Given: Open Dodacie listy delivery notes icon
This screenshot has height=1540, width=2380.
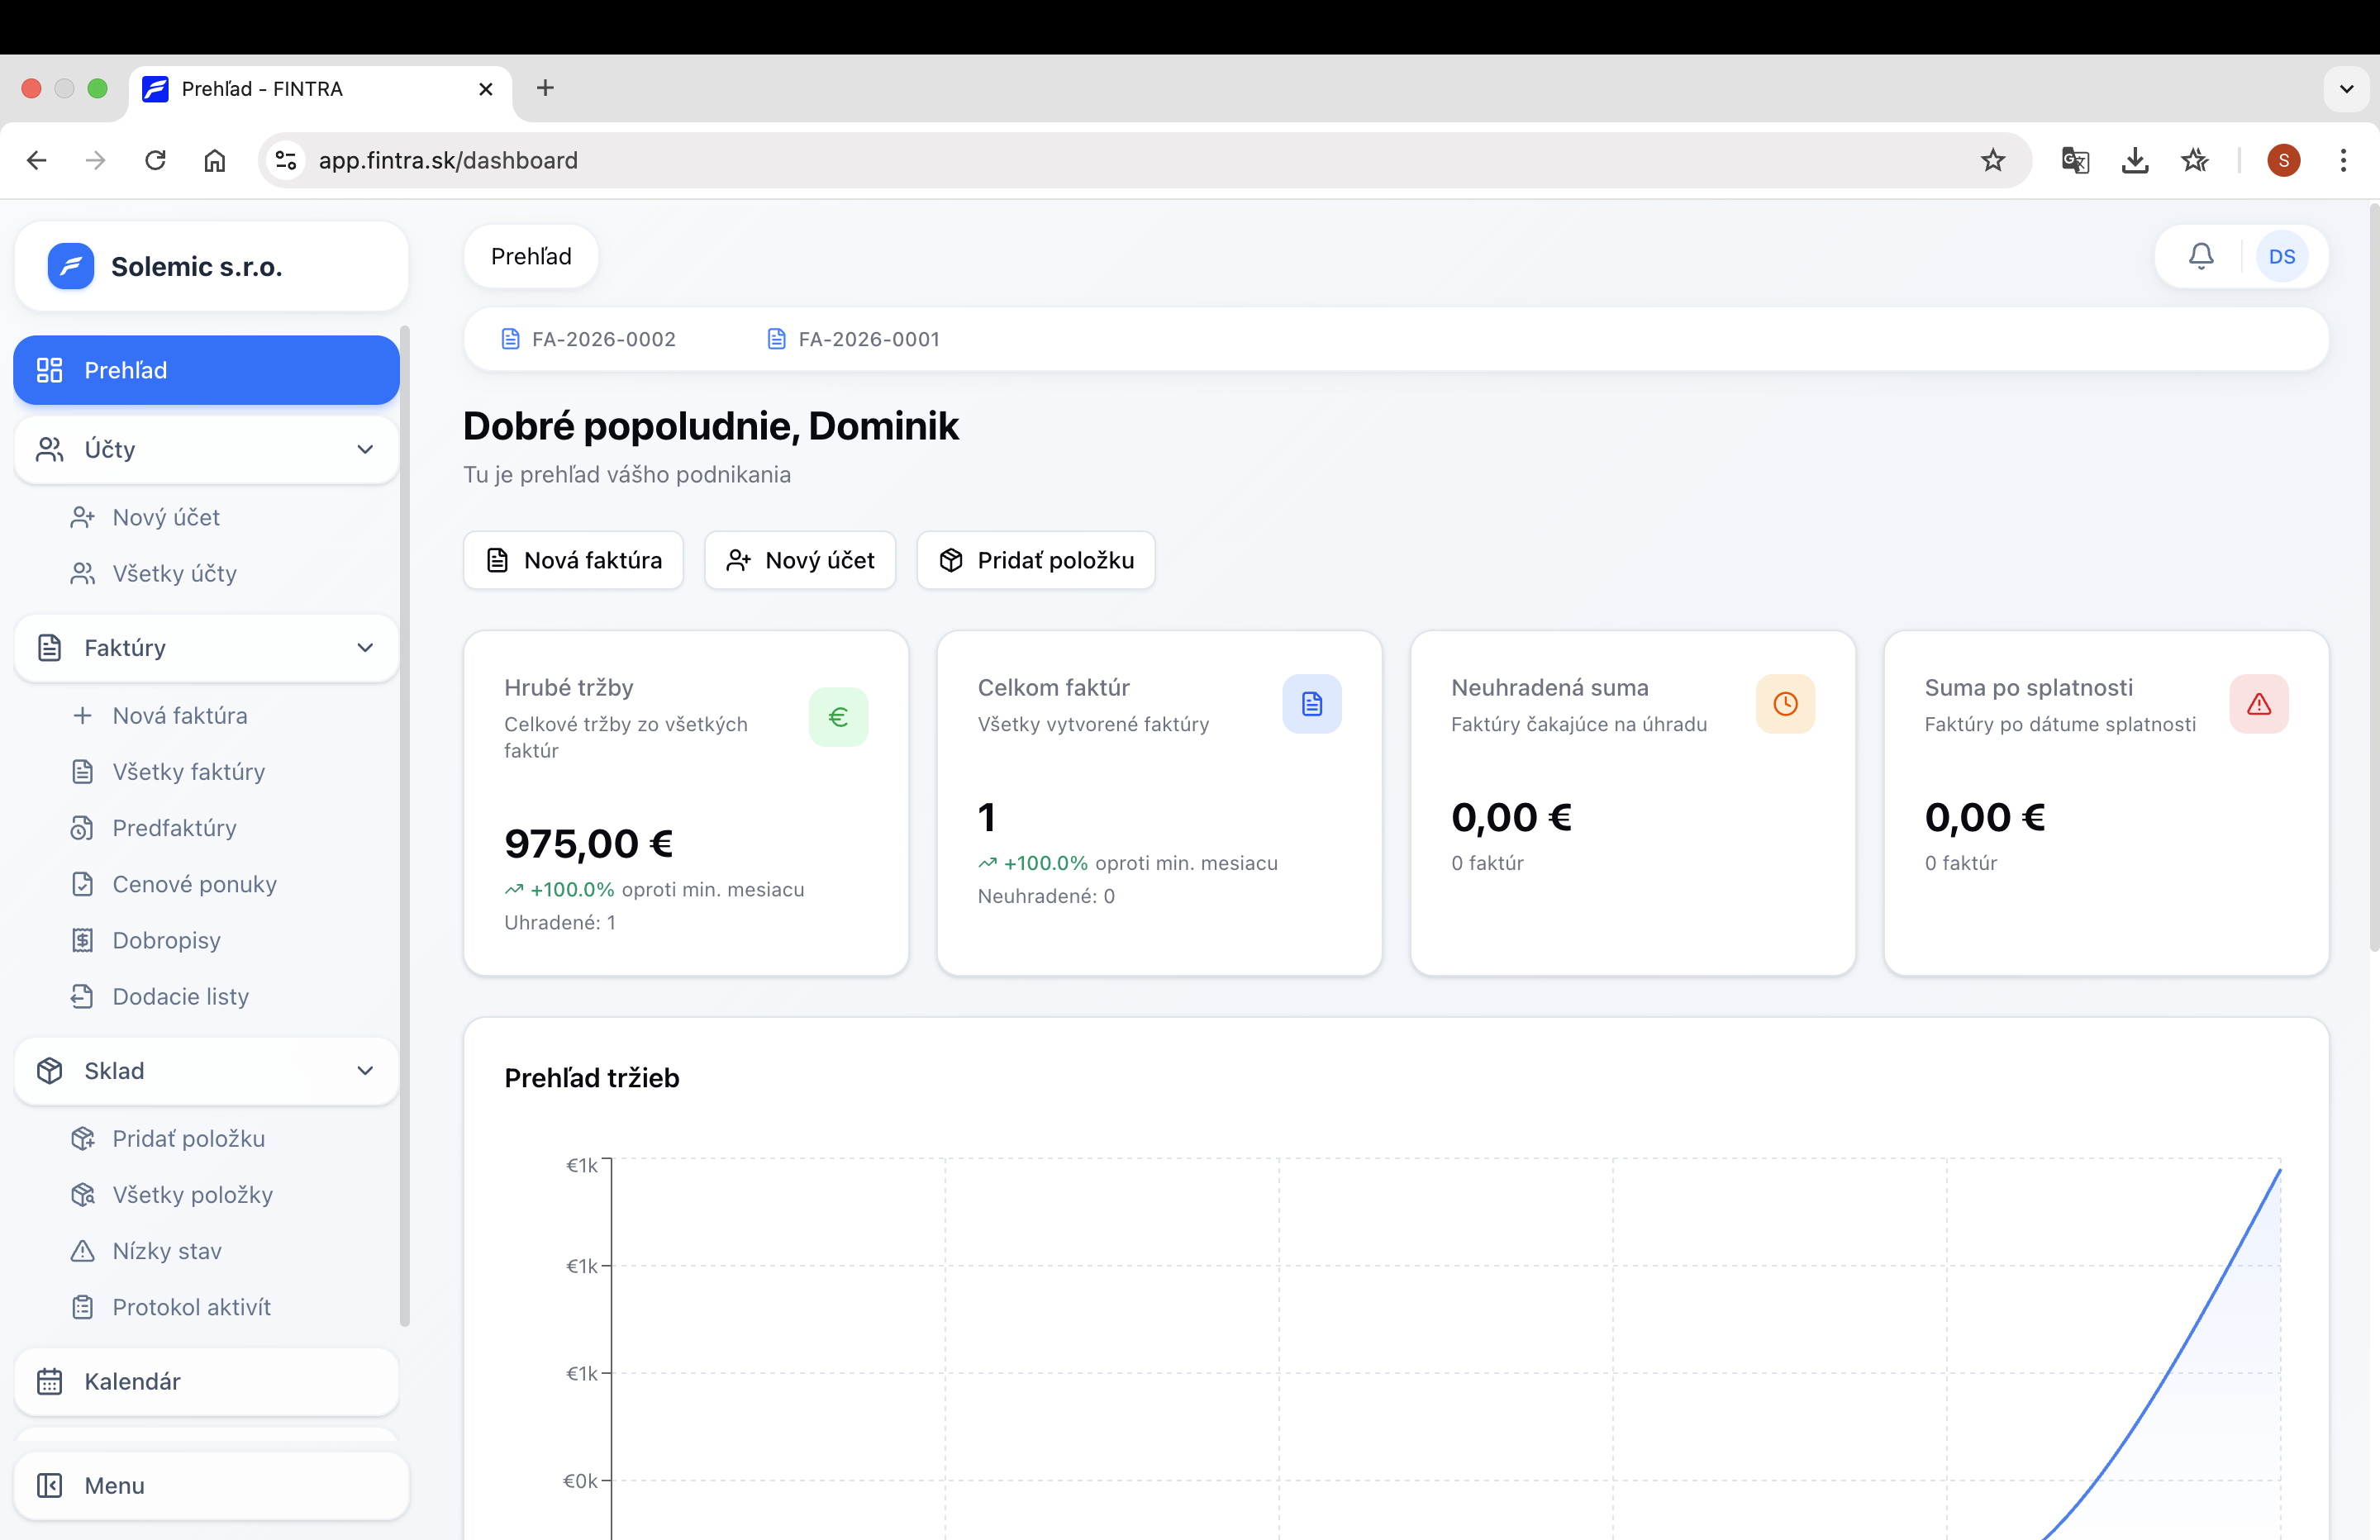Looking at the screenshot, I should click(x=83, y=996).
